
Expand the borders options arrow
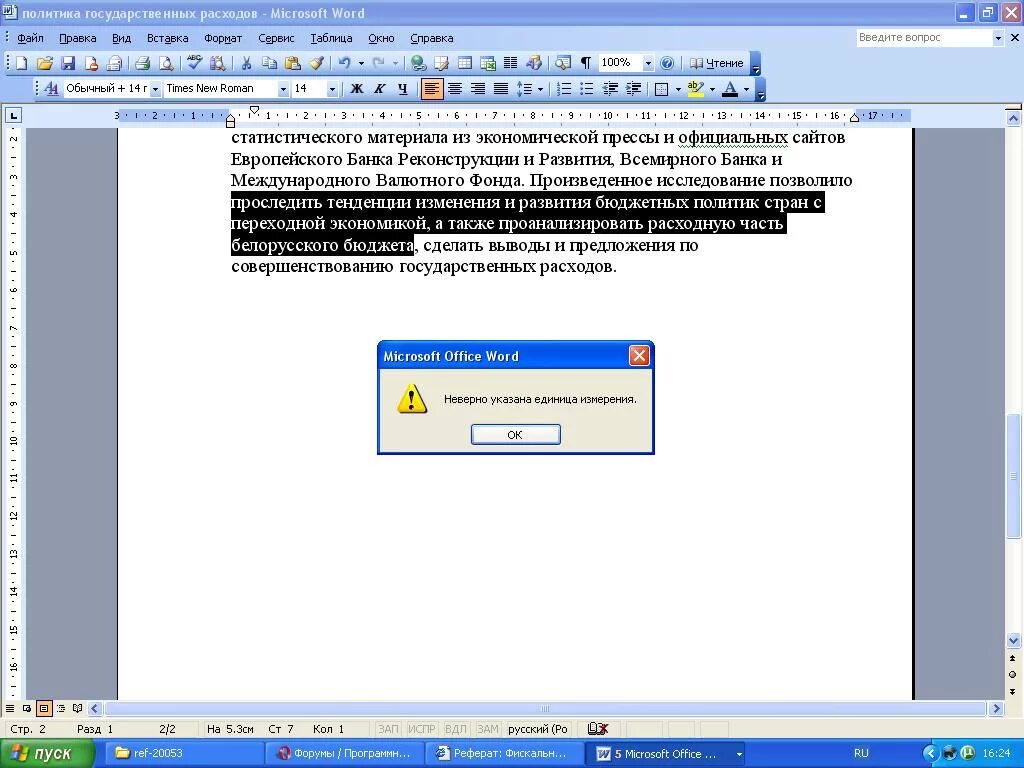(678, 89)
